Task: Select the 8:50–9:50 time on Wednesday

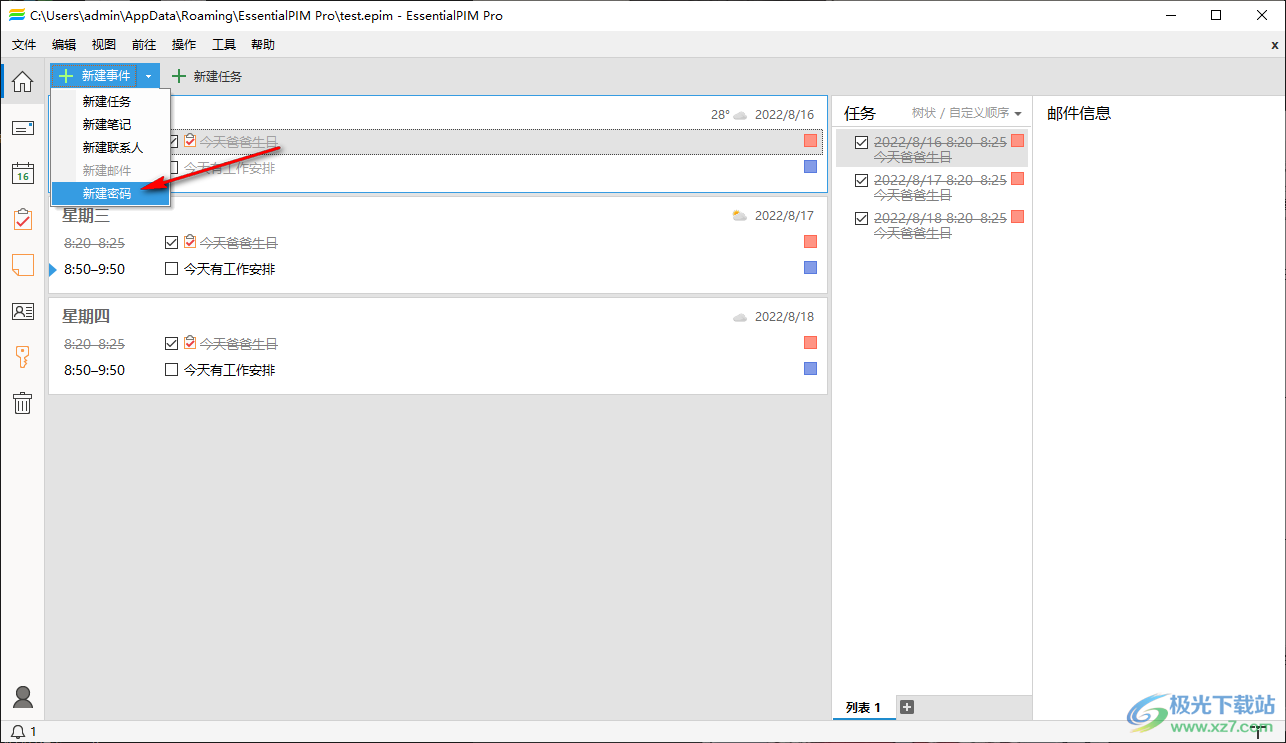Action: coord(94,269)
